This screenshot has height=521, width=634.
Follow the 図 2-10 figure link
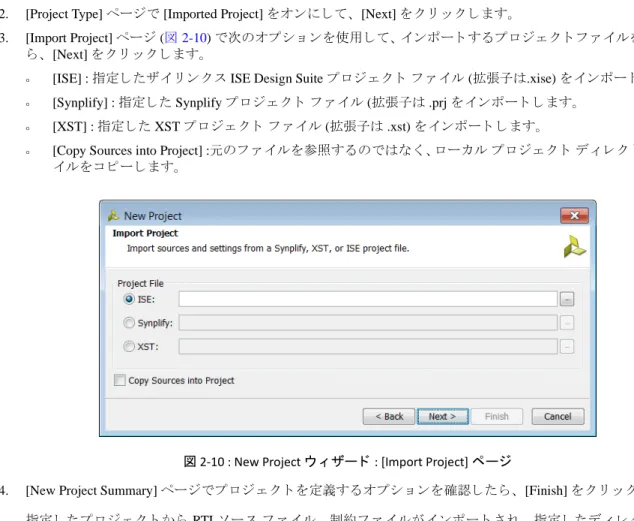coord(186,38)
